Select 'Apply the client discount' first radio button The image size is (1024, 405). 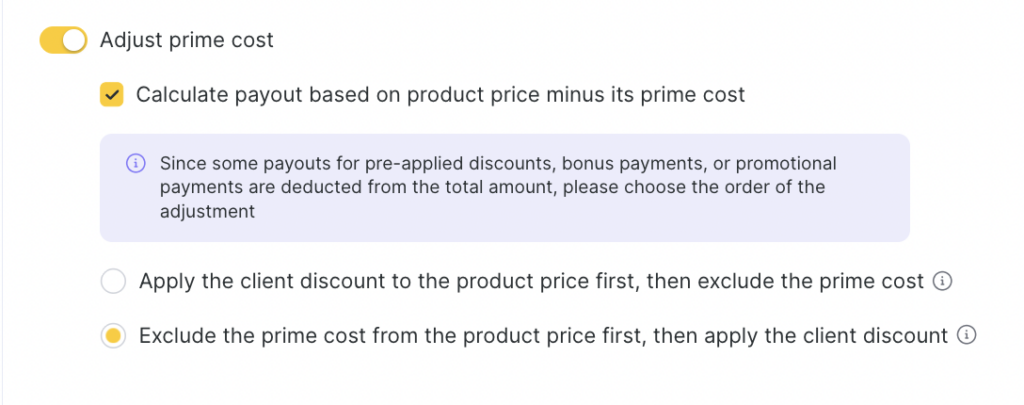point(113,282)
